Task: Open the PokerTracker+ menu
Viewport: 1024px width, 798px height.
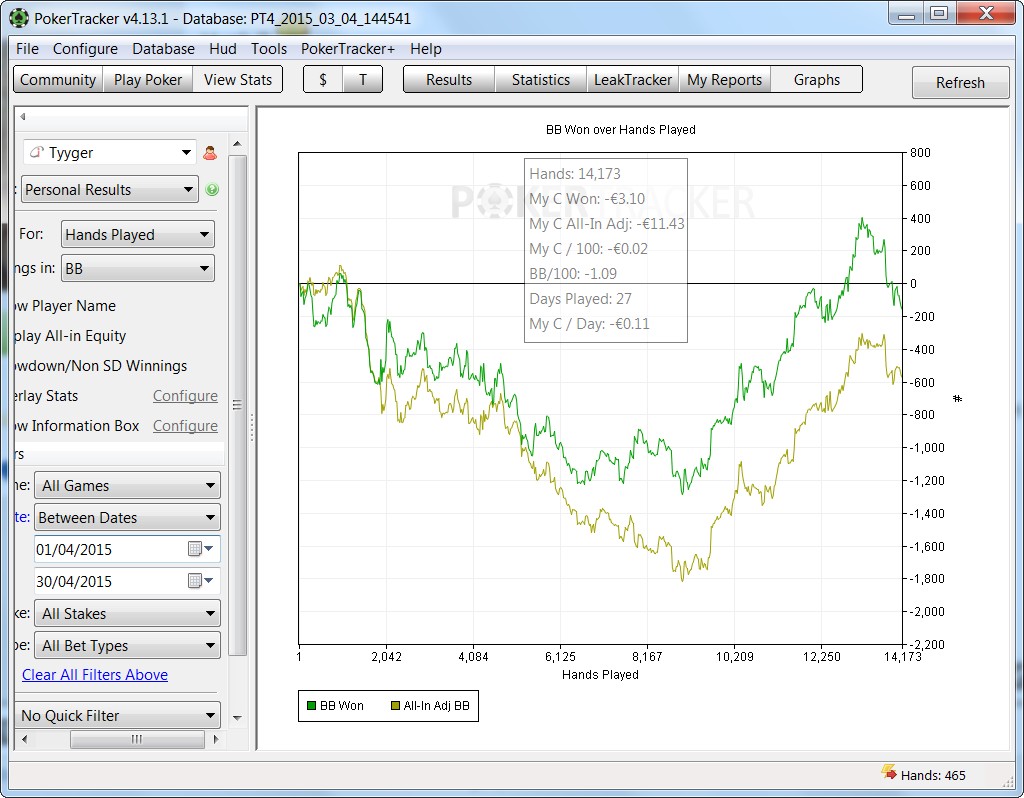Action: (347, 49)
